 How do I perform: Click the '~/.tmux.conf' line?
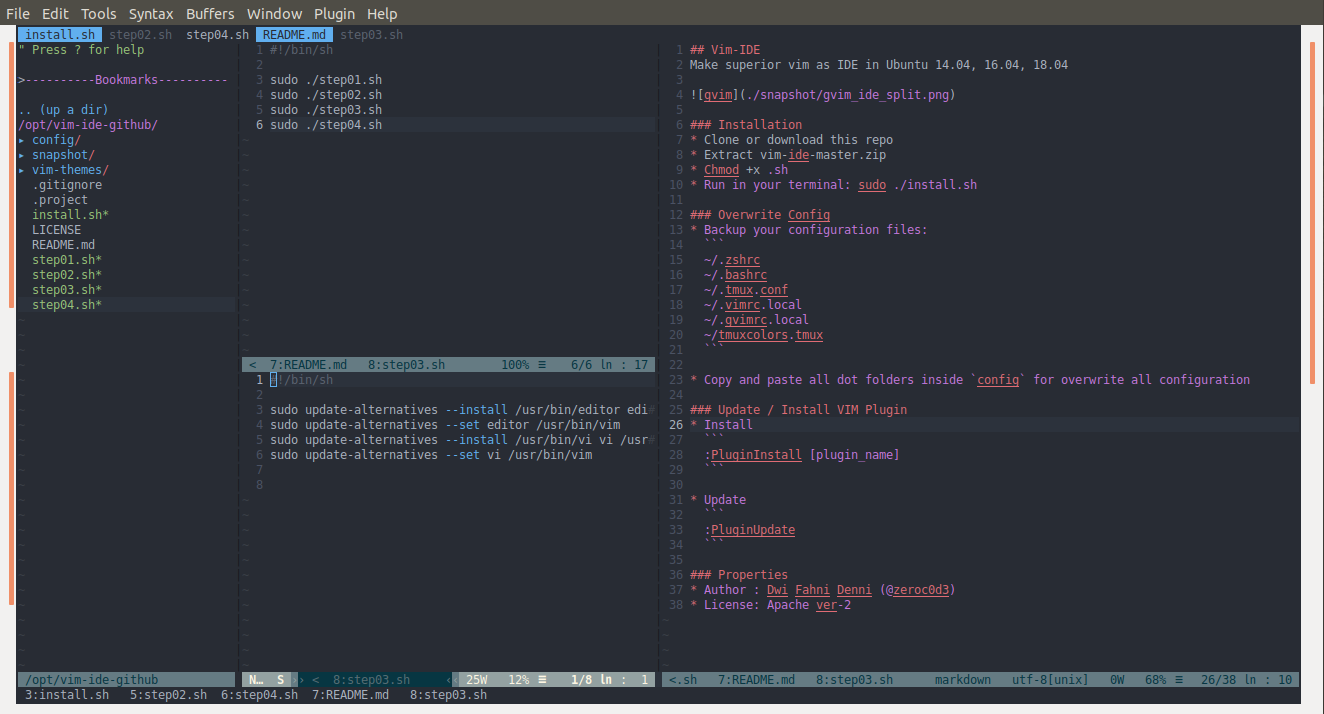[746, 290]
